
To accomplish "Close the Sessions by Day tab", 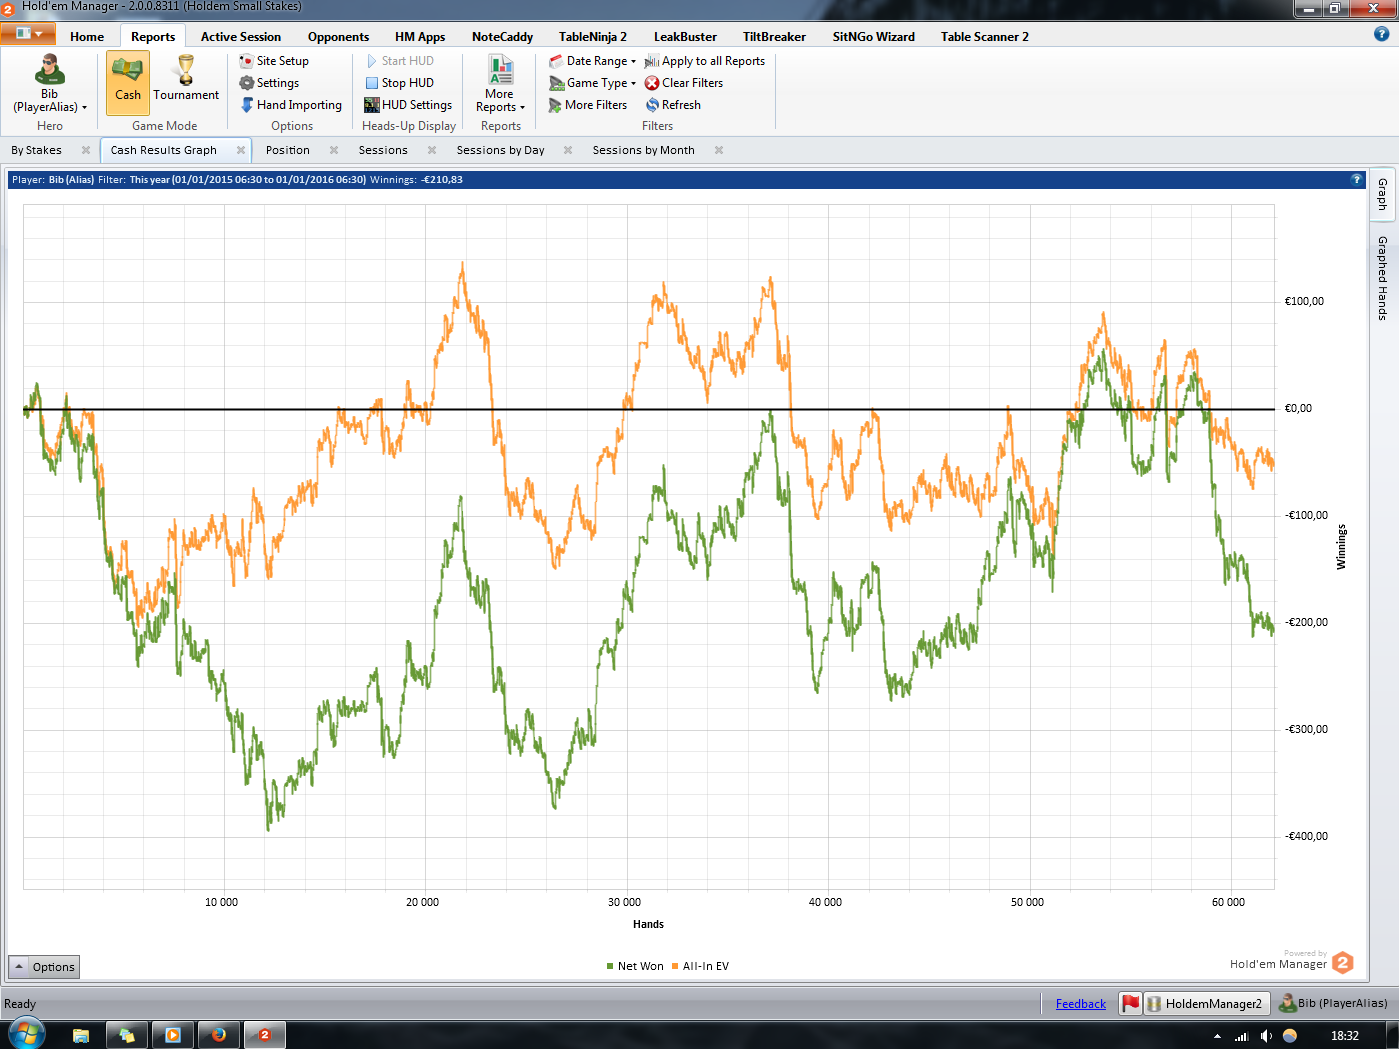I will point(568,150).
